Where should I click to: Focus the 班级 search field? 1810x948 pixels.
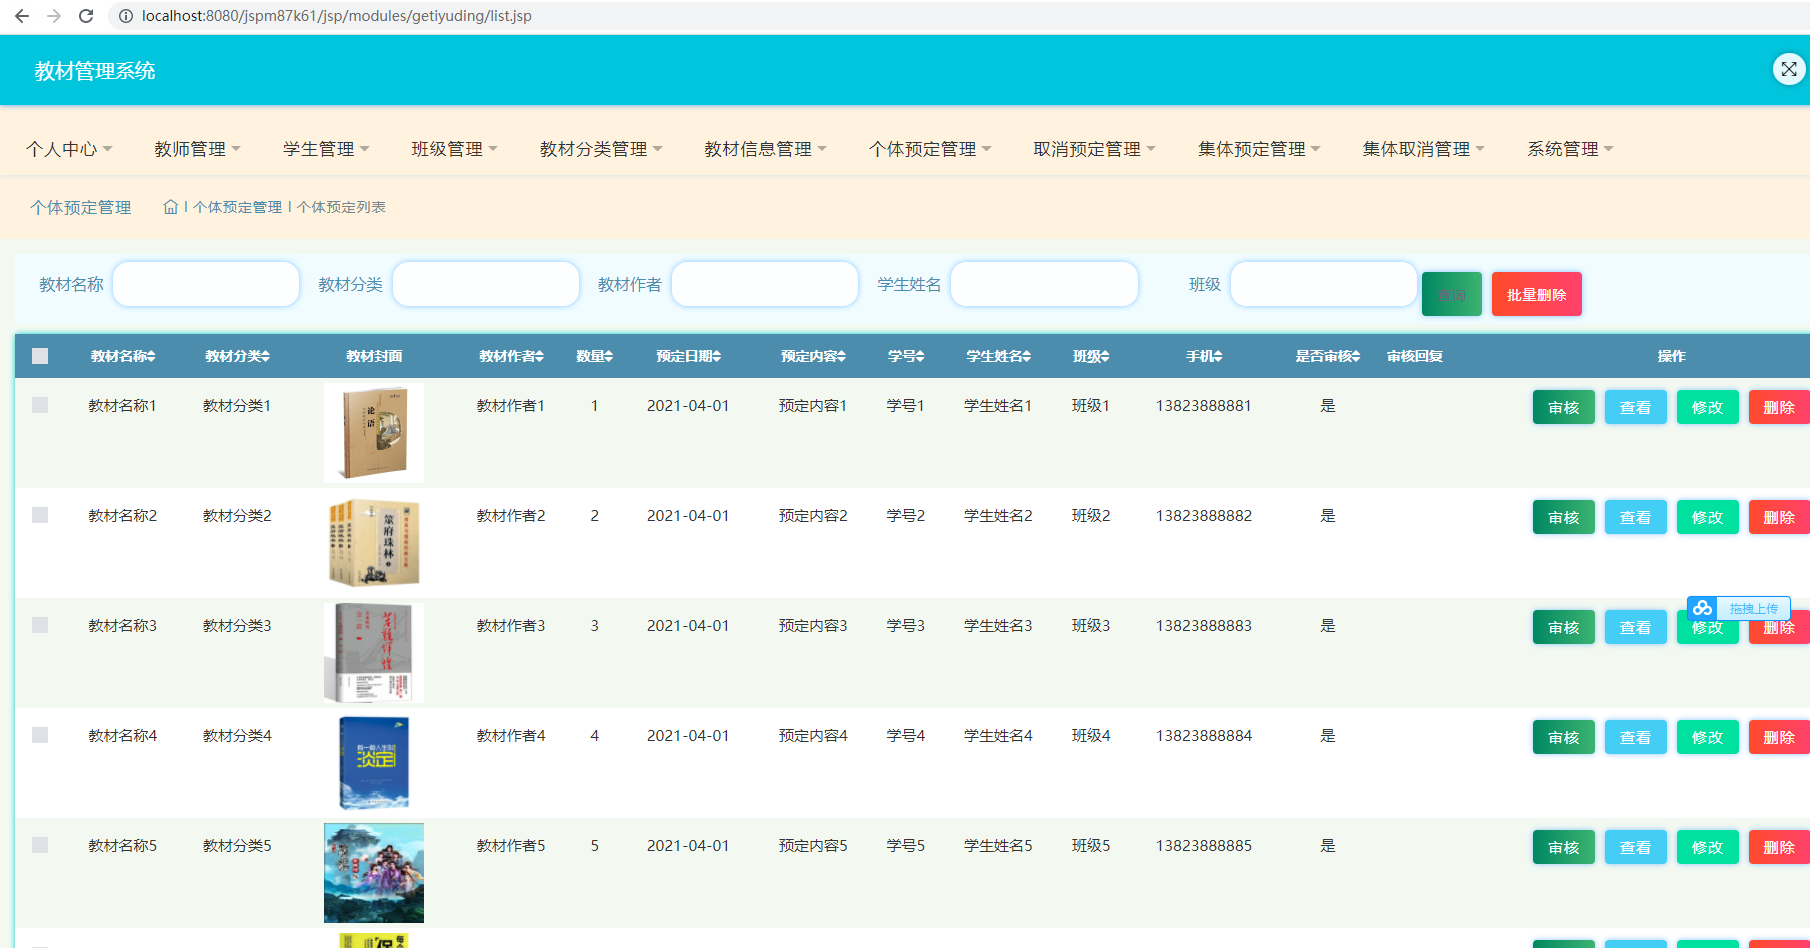pos(1324,284)
